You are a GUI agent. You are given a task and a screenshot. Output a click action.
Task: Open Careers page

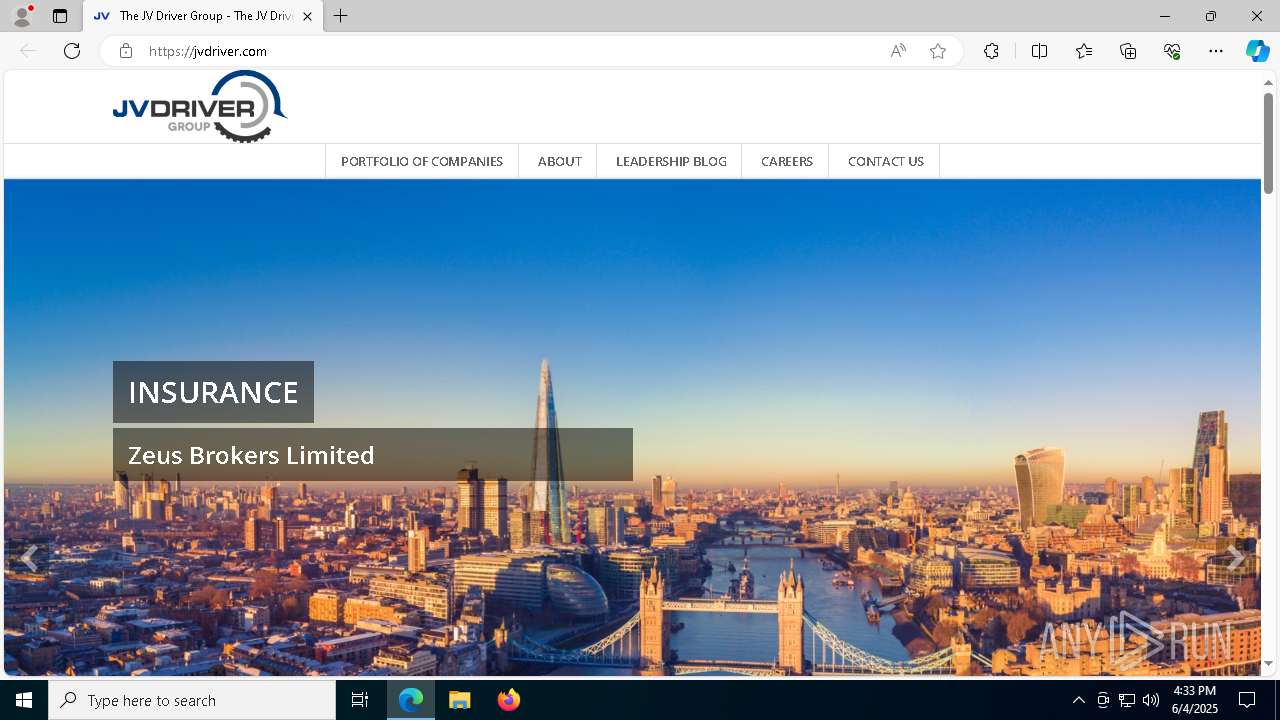tap(787, 161)
